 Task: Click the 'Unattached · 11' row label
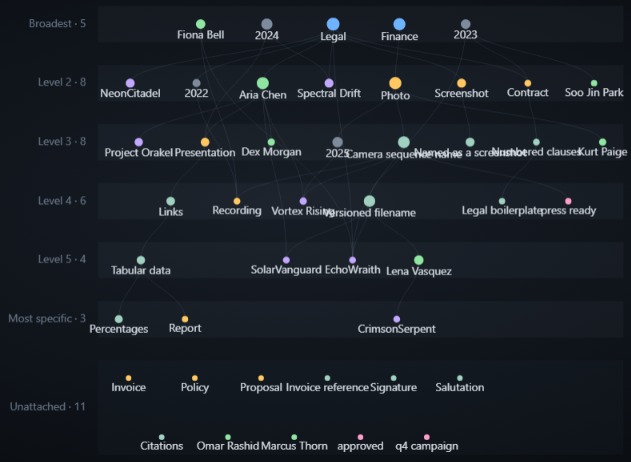click(47, 406)
